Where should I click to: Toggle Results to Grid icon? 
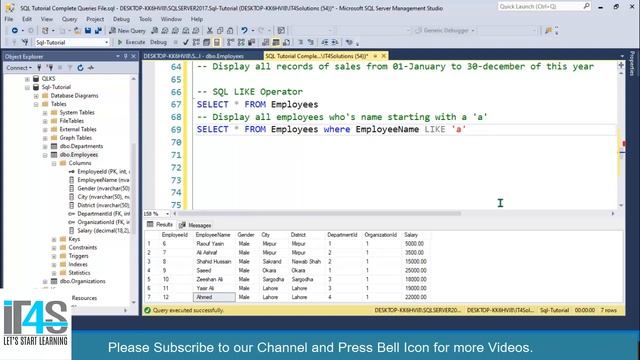(276, 42)
